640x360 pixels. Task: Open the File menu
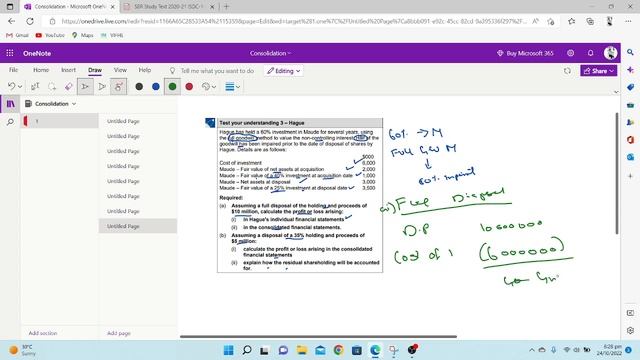click(x=13, y=70)
